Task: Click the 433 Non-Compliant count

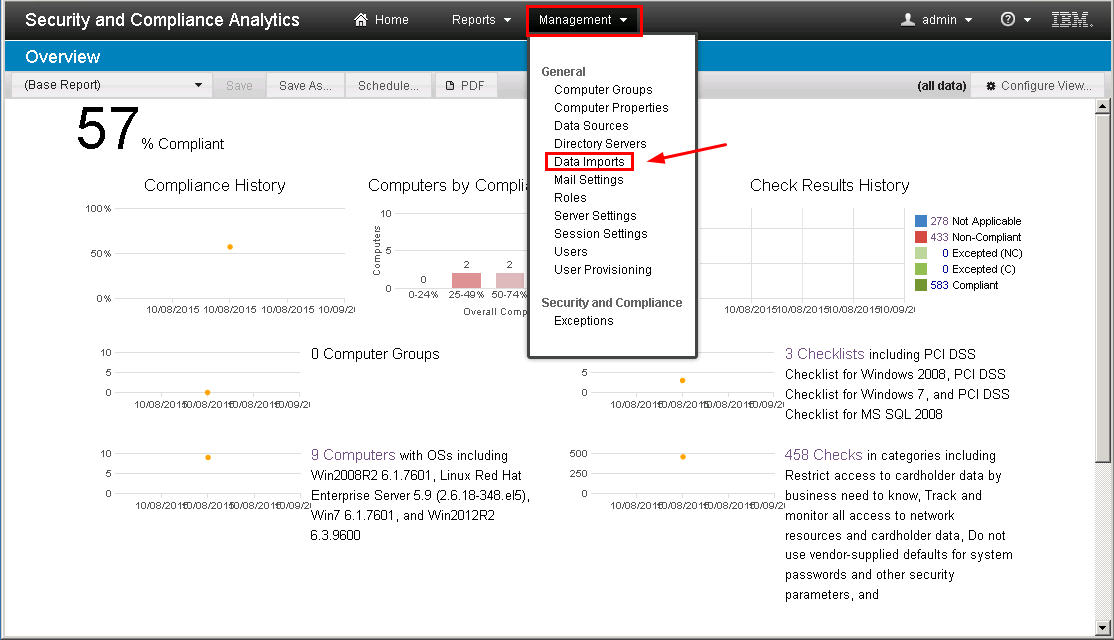Action: (939, 237)
